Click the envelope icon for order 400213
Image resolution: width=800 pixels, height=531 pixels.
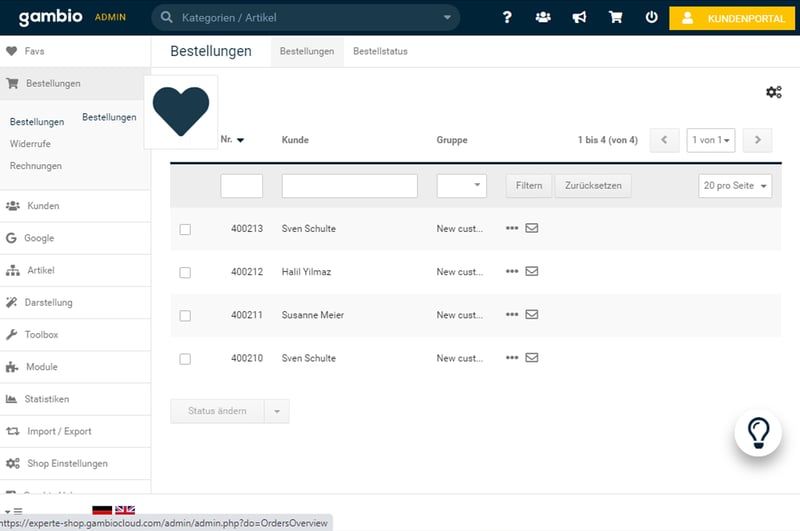click(532, 228)
